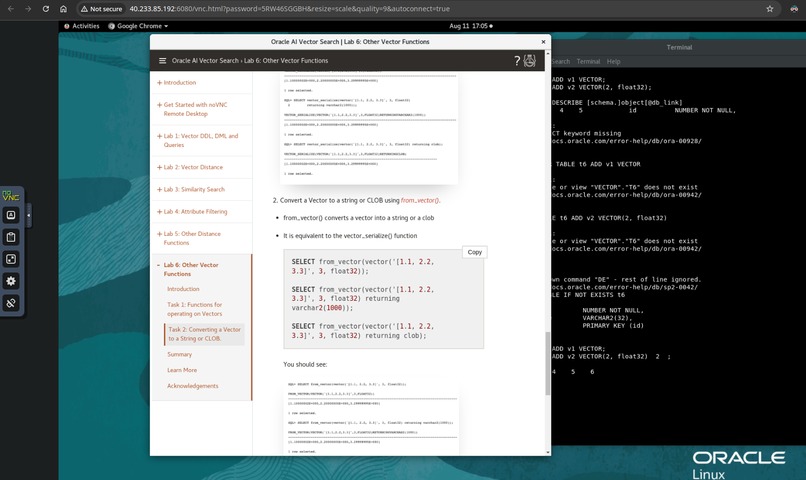Open noVNC settings gear
The height and width of the screenshot is (480, 806).
(x=11, y=281)
